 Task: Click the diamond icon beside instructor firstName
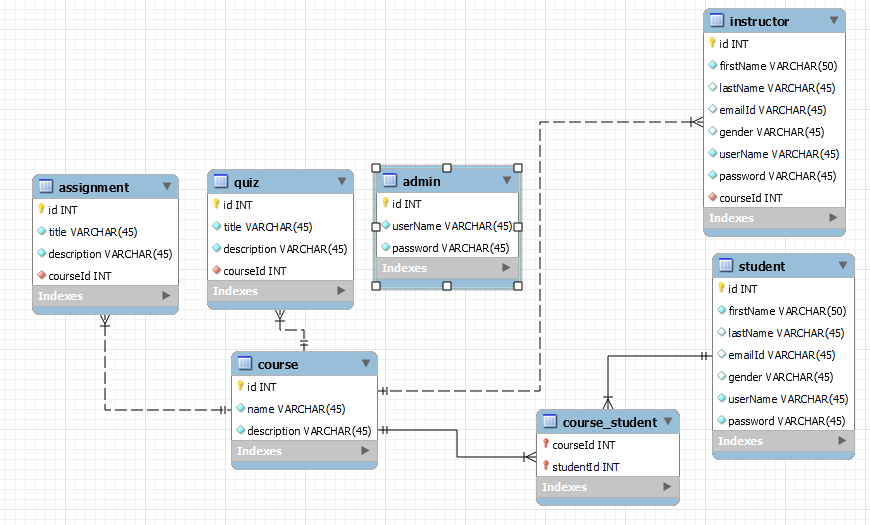point(713,65)
